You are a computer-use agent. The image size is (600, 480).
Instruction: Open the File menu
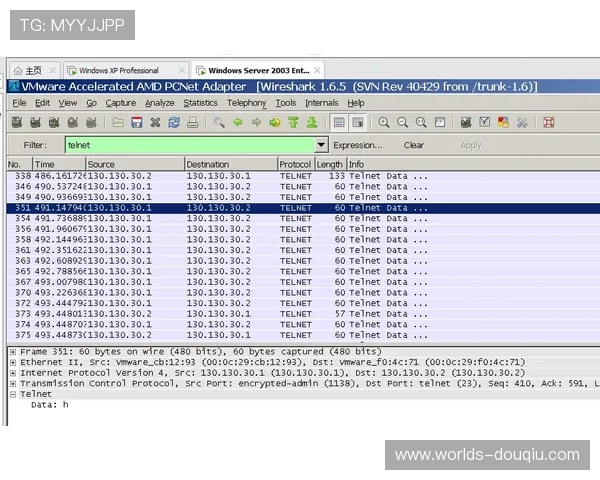pos(19,103)
